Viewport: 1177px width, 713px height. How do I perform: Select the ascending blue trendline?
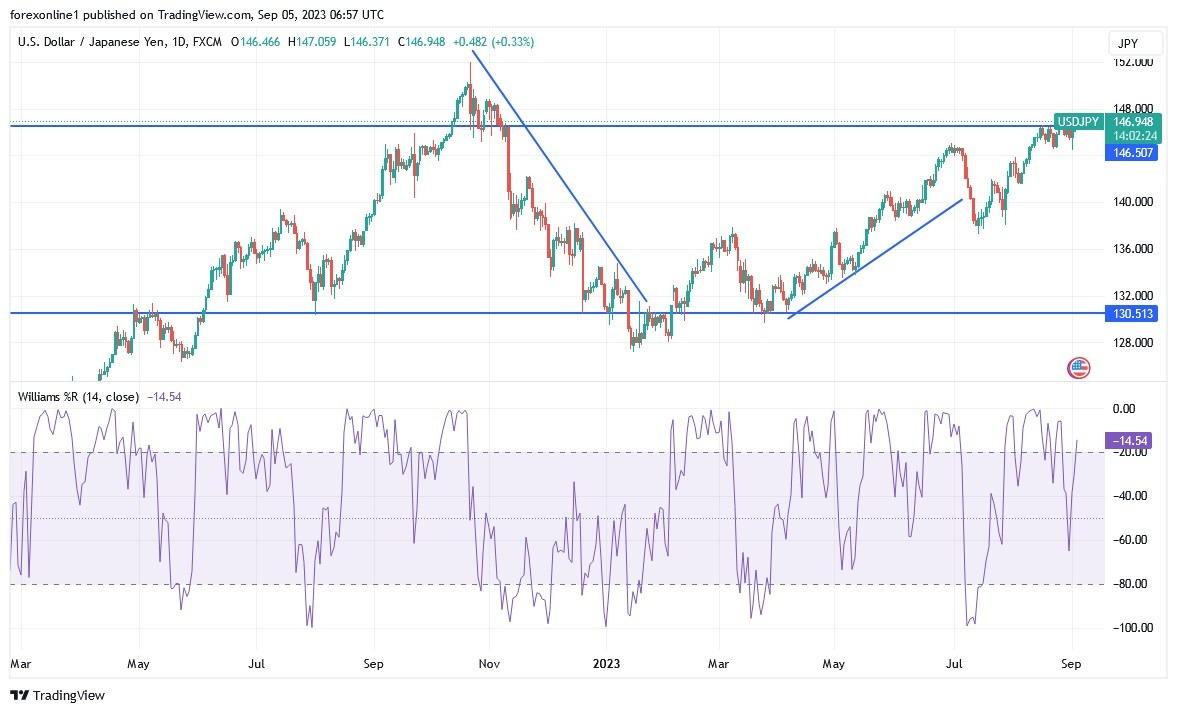click(875, 260)
